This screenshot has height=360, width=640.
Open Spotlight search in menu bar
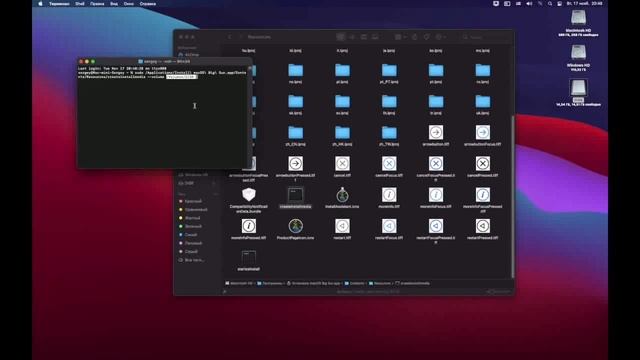(550, 4)
